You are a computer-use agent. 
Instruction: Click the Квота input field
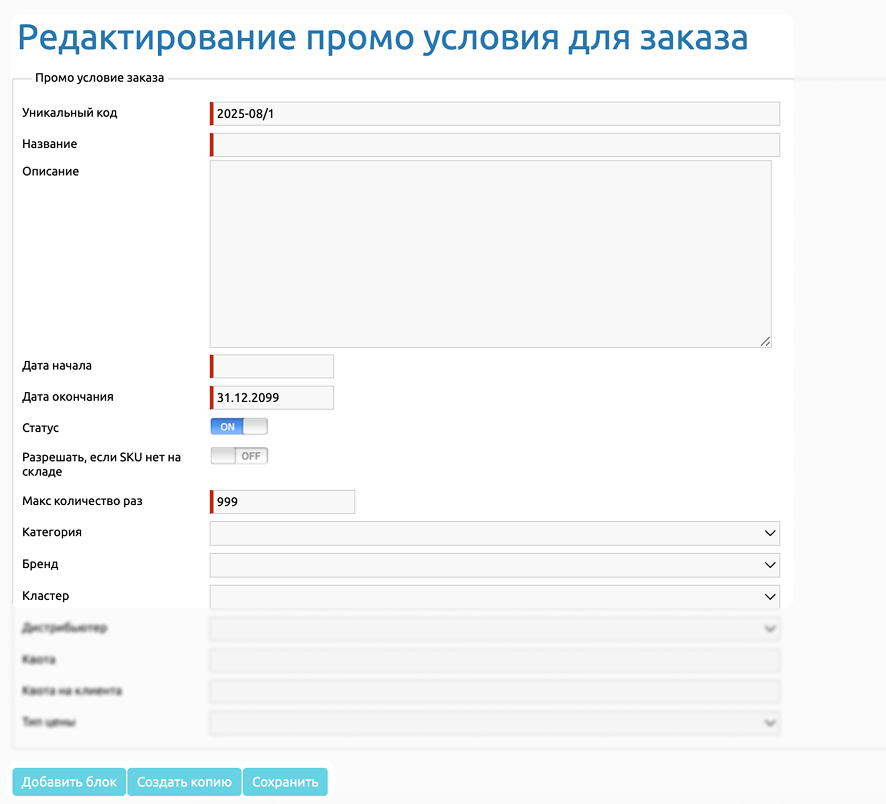[494, 660]
